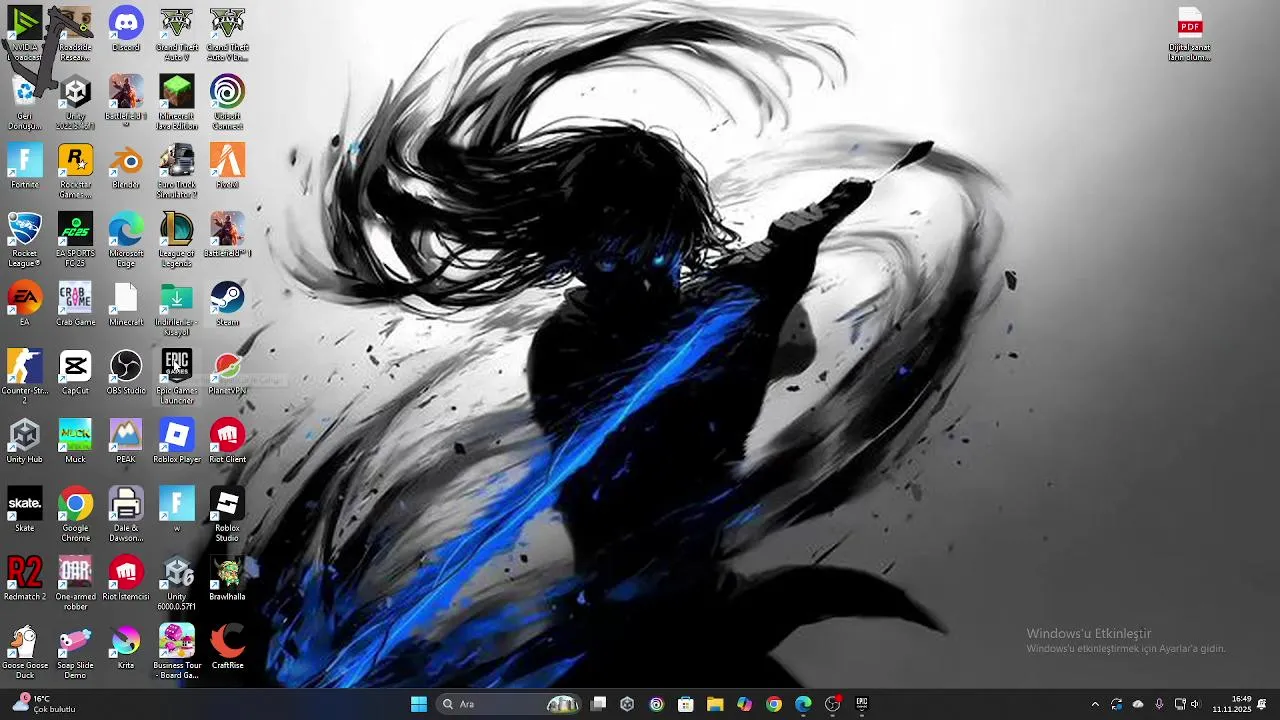Open the Microsoft Edge desktop shortcut
This screenshot has width=1280, height=720.
(126, 240)
